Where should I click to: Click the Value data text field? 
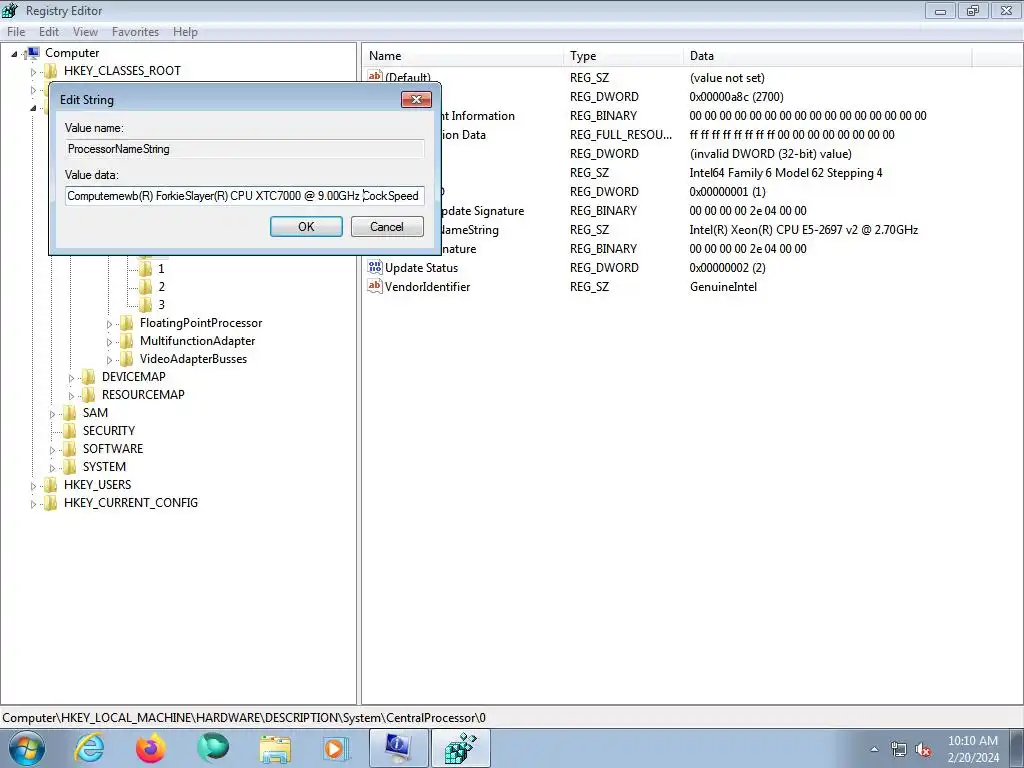[x=245, y=196]
